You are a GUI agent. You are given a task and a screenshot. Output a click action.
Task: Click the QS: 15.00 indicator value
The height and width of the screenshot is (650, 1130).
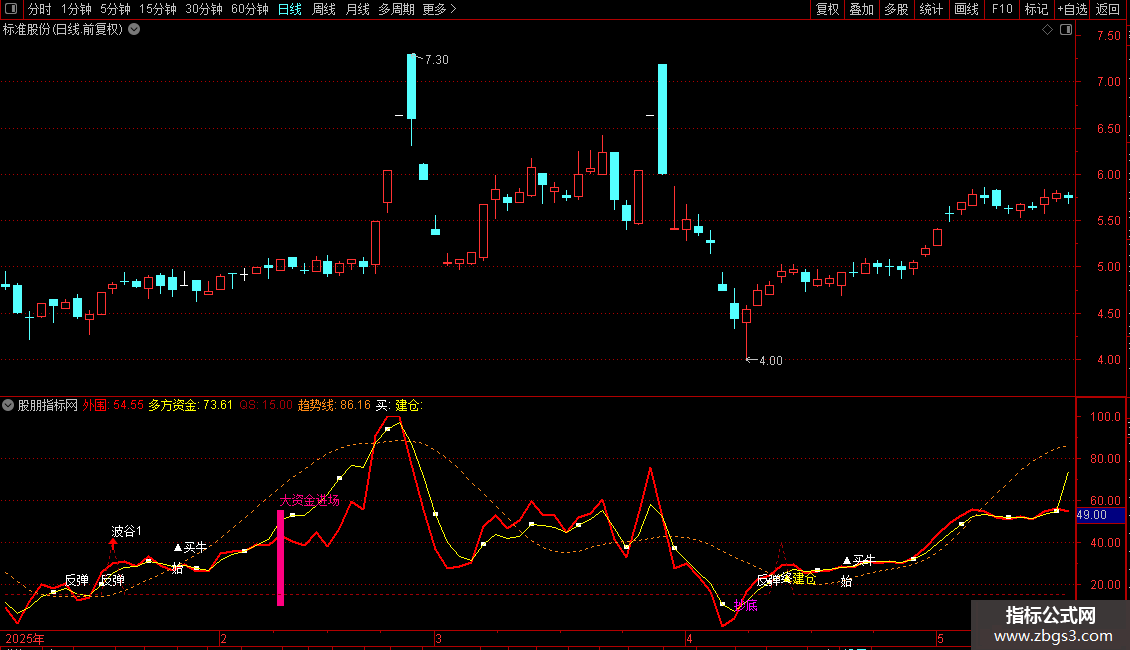266,405
